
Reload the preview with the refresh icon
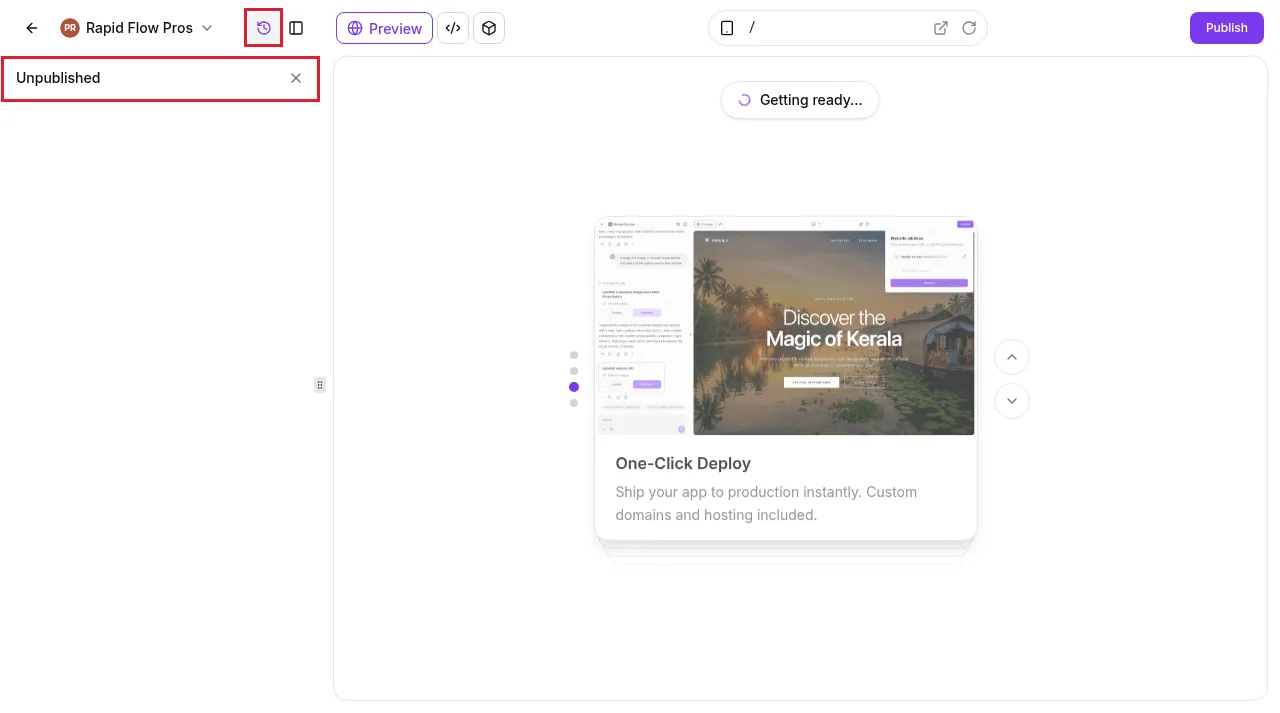click(969, 28)
